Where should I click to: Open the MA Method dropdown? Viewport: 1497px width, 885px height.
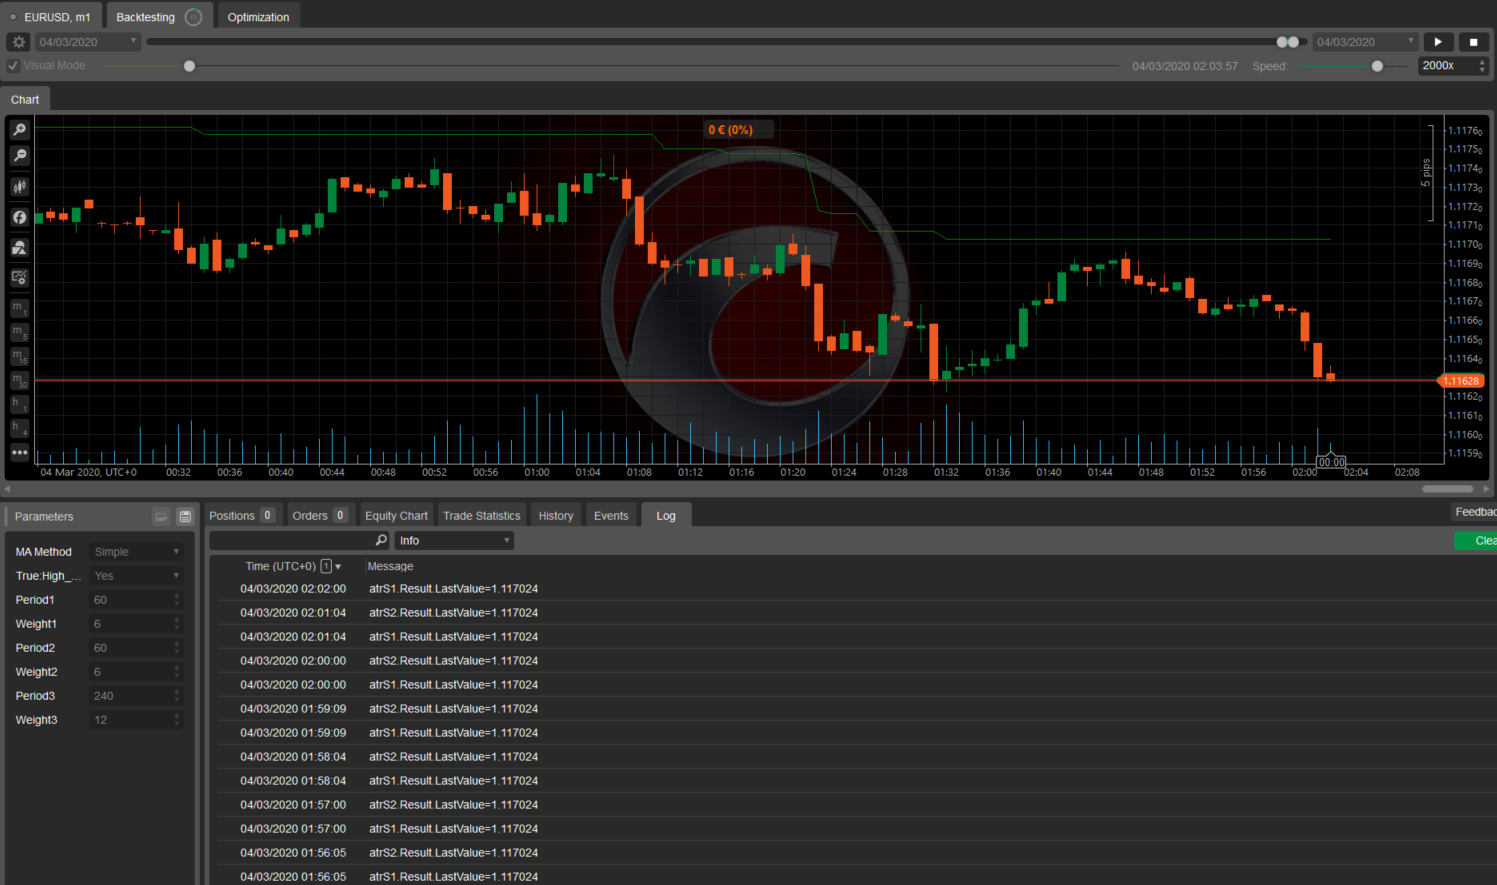click(135, 552)
